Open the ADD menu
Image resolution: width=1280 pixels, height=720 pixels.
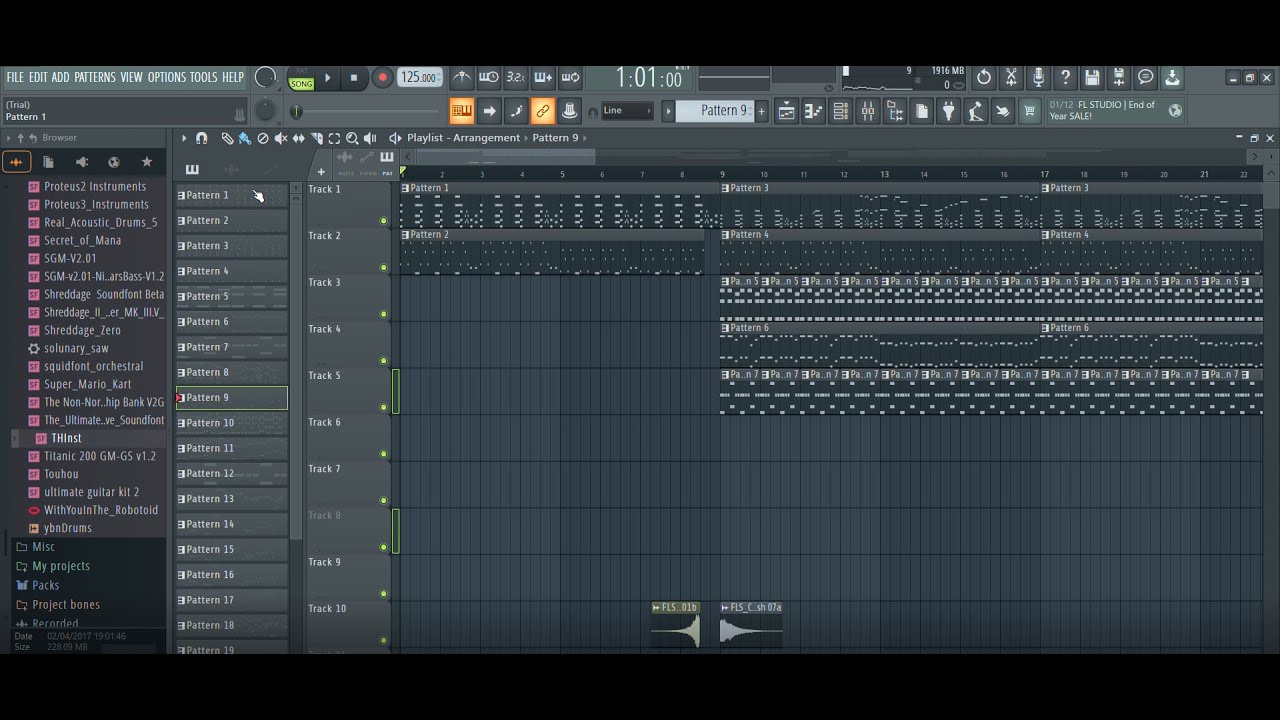61,77
